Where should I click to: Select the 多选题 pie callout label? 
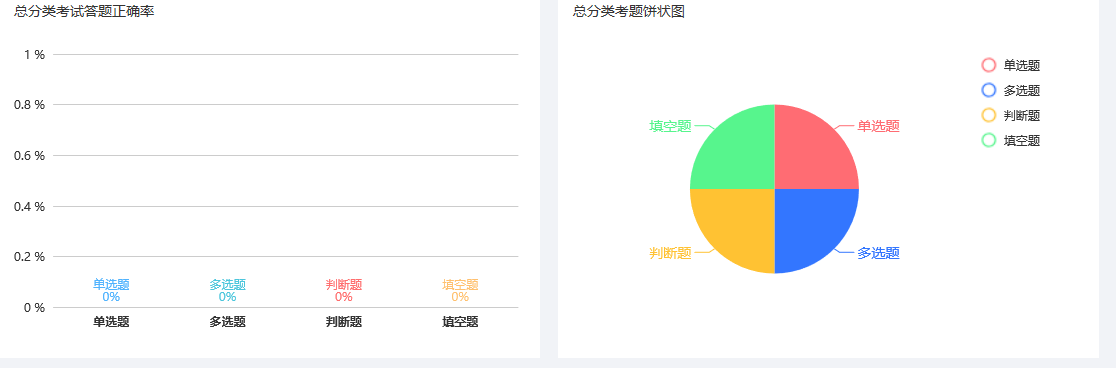(x=878, y=253)
